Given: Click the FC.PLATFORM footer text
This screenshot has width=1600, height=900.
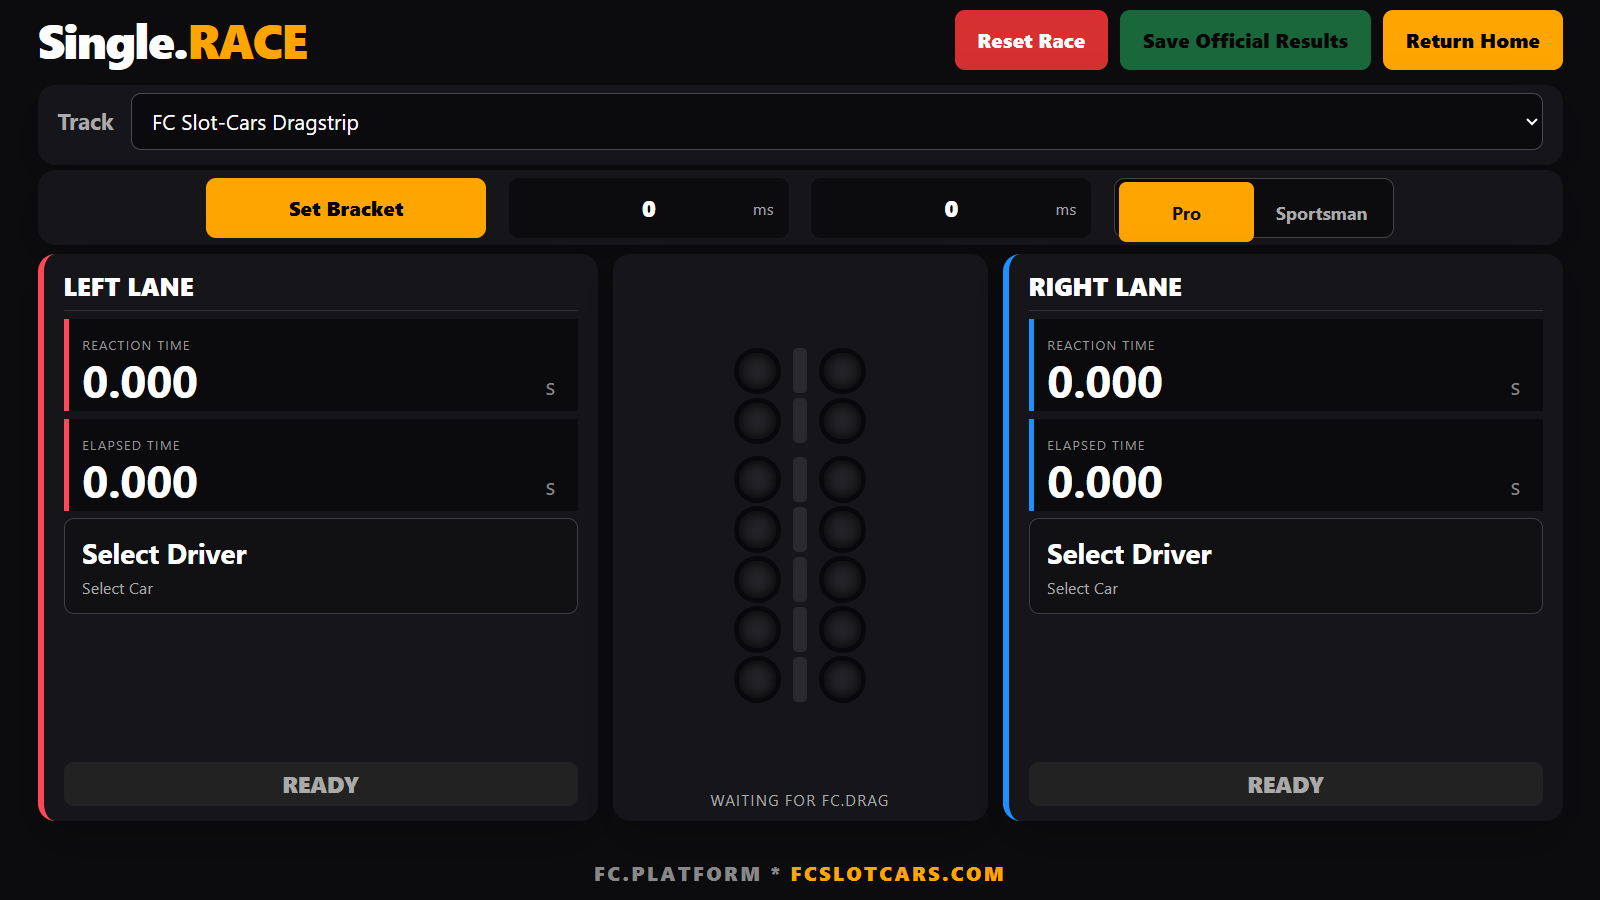Looking at the screenshot, I should pos(677,873).
